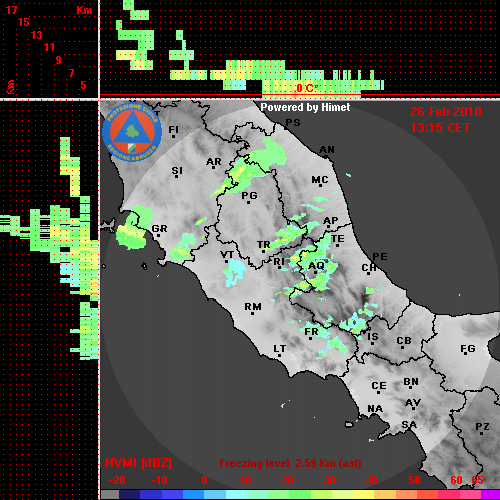Screen dimensions: 500x500
Task: Click the '5' height axis label
Action: 83,85
